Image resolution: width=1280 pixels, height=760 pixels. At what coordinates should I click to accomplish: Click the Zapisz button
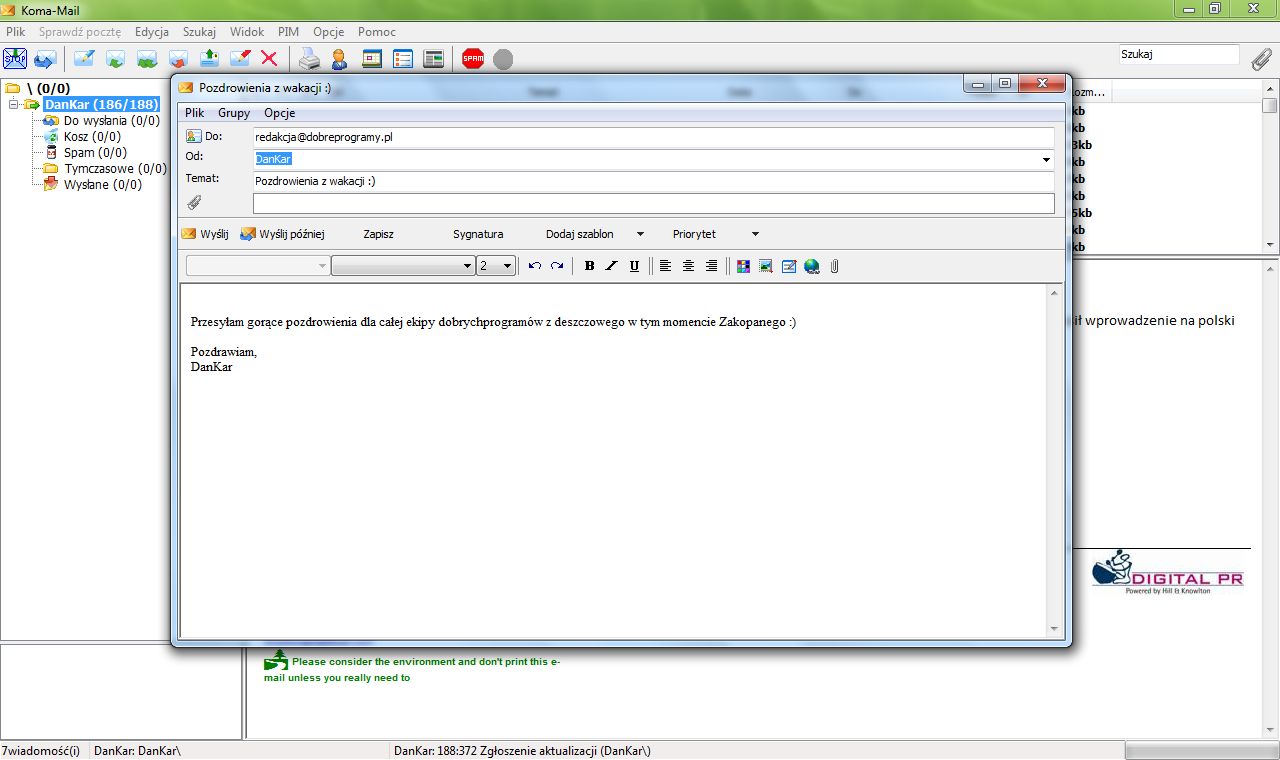(x=378, y=234)
